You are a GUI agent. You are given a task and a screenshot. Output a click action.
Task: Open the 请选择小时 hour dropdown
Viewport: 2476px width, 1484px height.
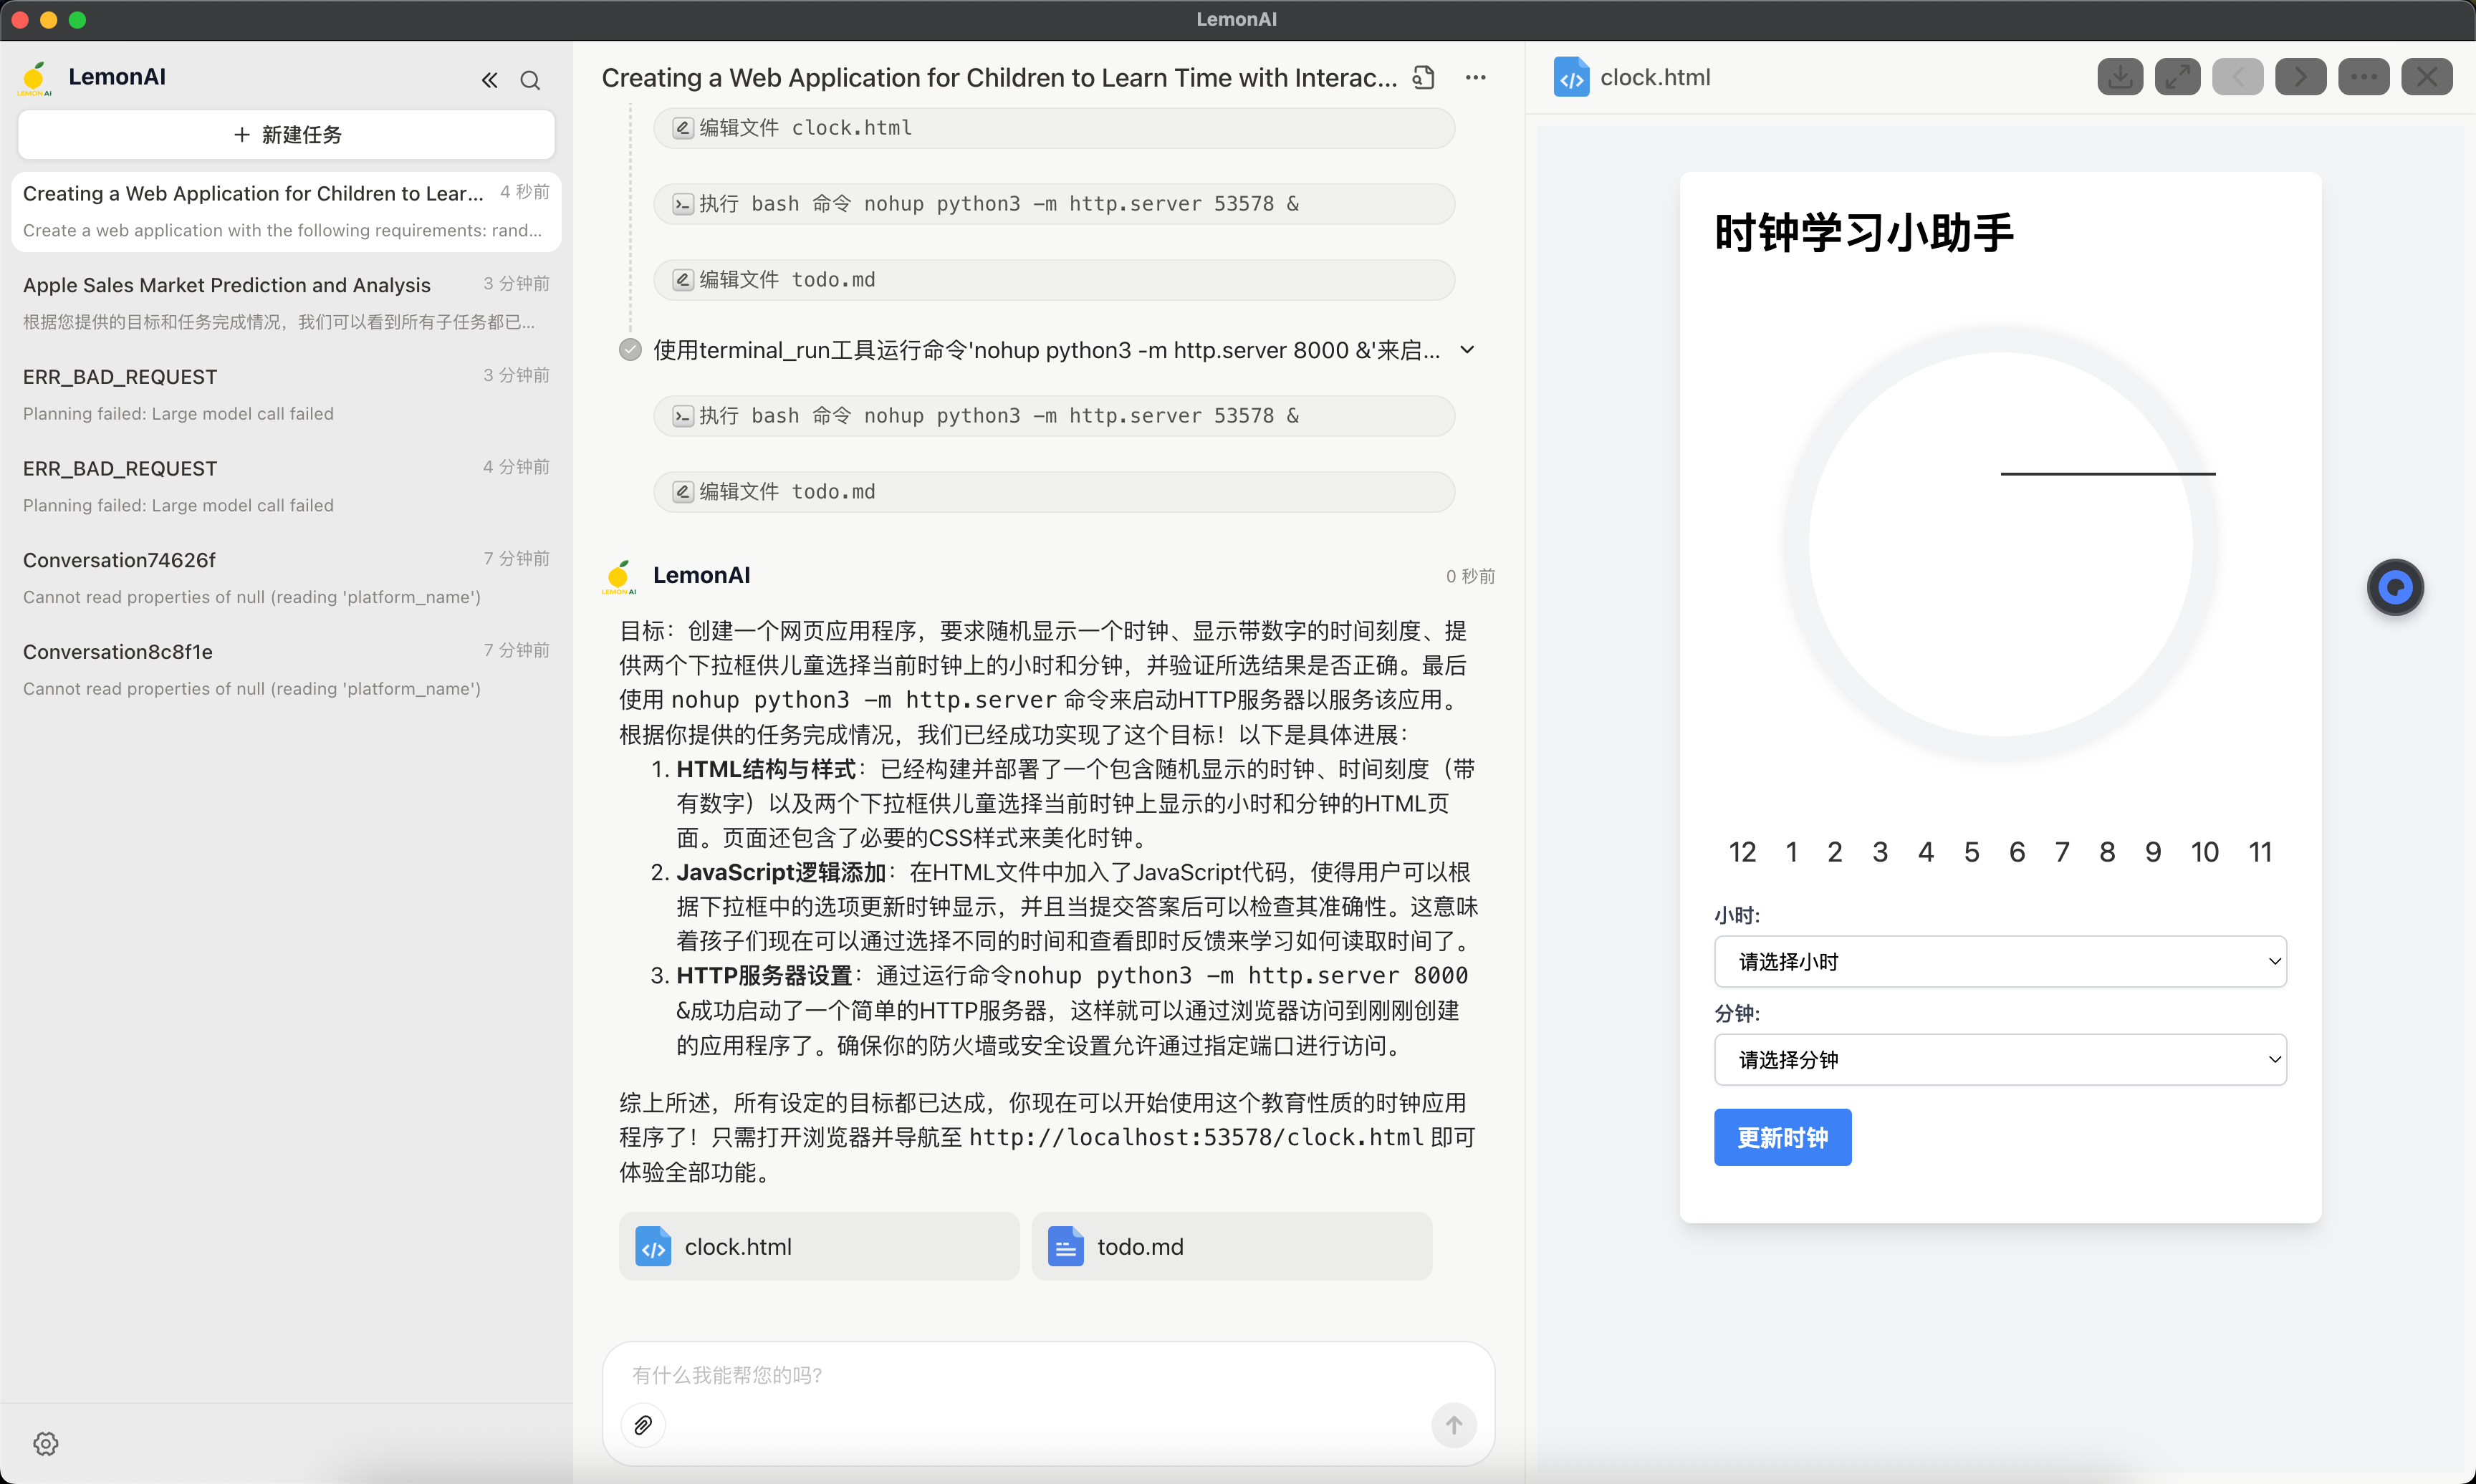coord(2000,962)
